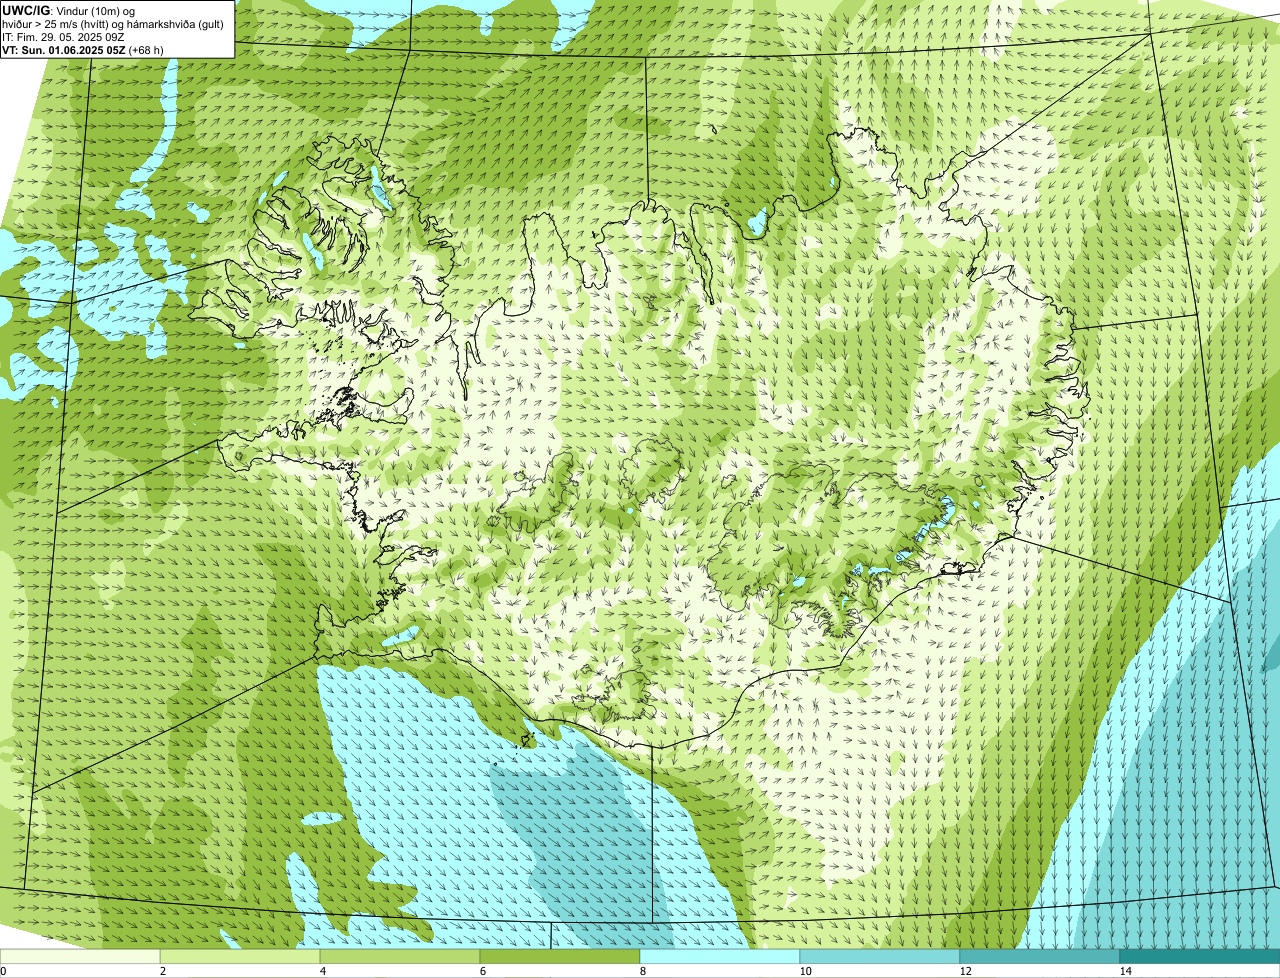Click the '10' tick label on color scale
The height and width of the screenshot is (978, 1280).
(805, 971)
